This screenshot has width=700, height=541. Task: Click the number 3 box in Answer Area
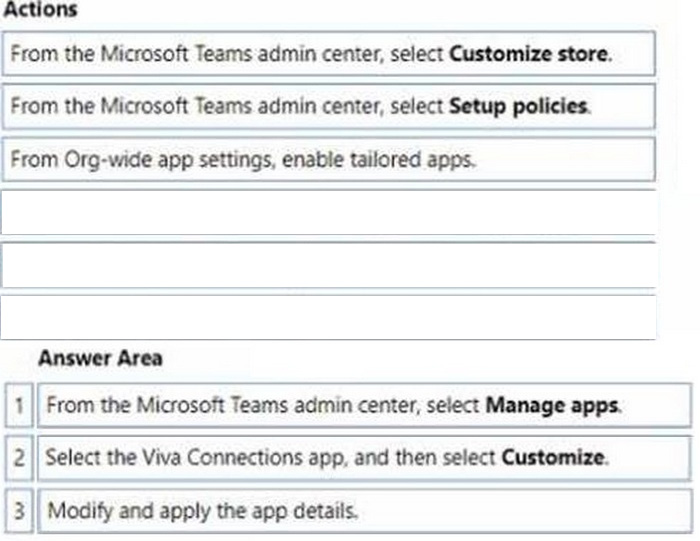[x=19, y=511]
